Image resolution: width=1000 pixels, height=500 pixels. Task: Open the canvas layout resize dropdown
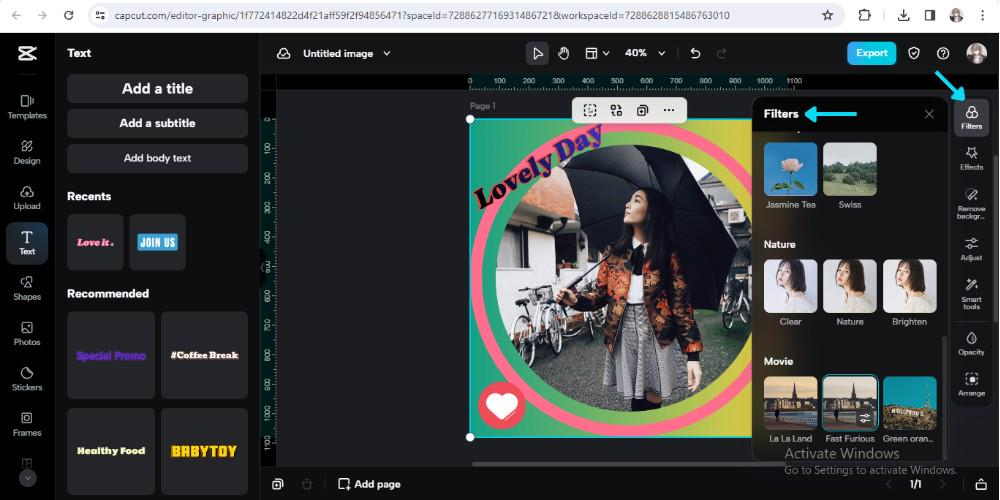click(x=597, y=54)
